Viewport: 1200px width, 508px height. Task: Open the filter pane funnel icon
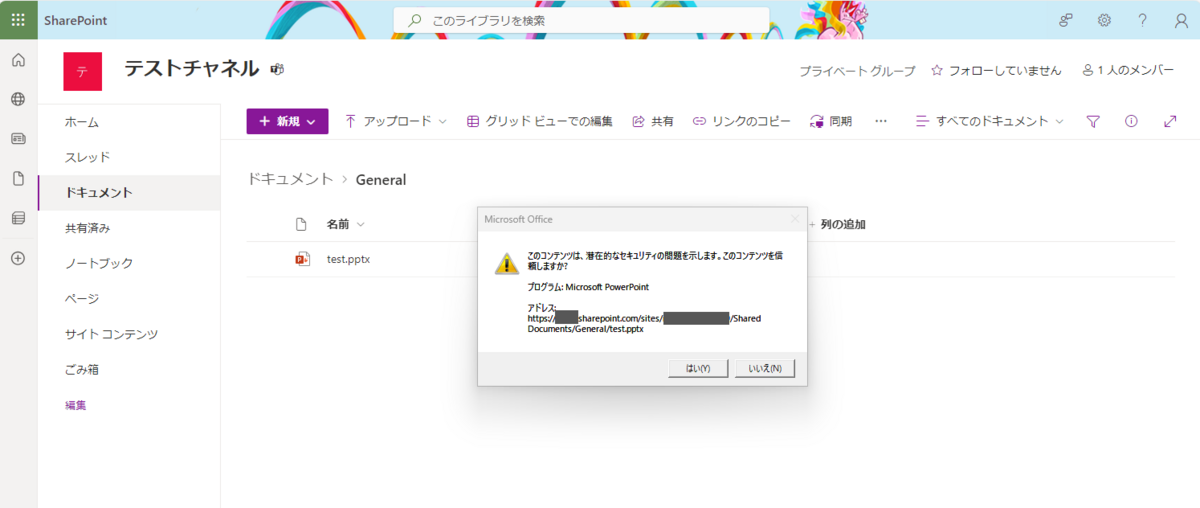[x=1093, y=121]
